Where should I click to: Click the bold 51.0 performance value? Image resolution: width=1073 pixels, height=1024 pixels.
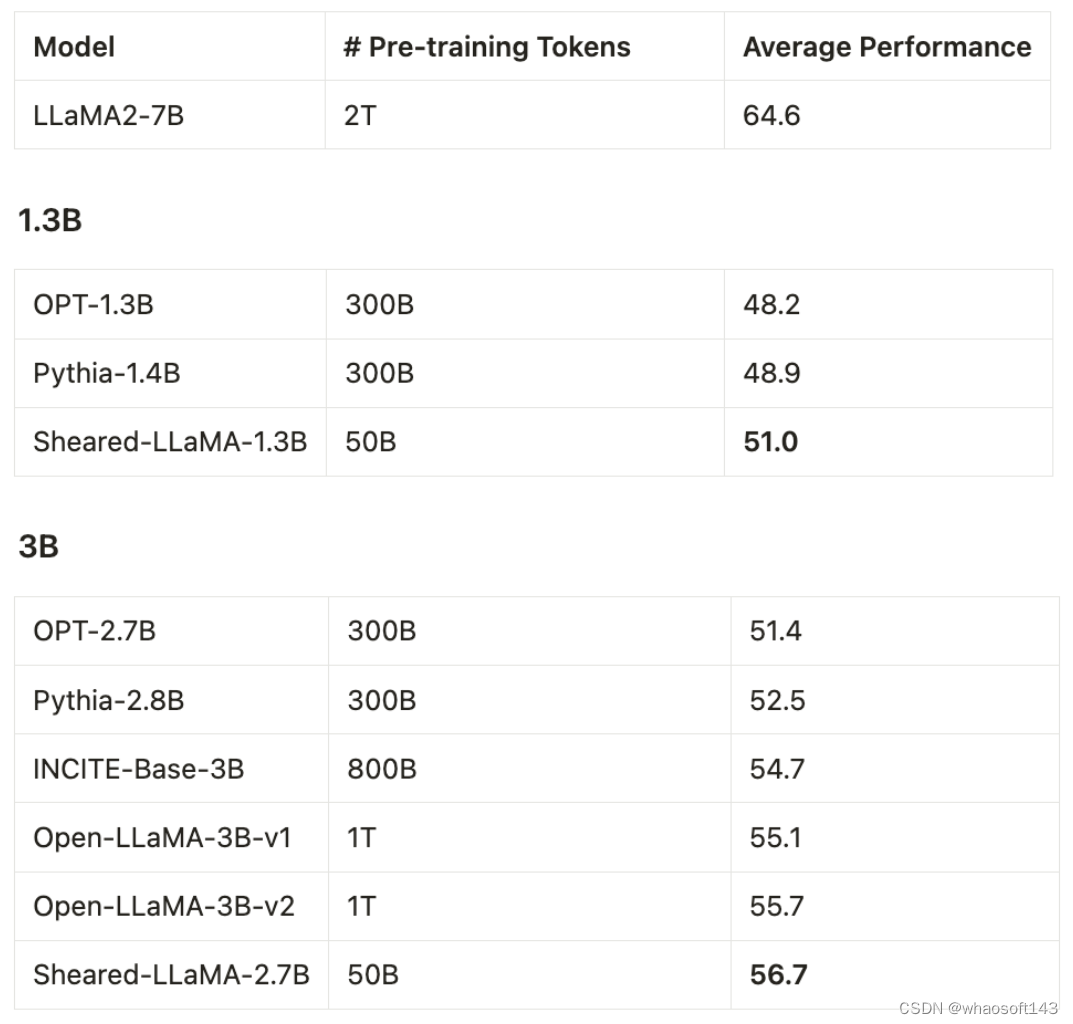[x=771, y=442]
